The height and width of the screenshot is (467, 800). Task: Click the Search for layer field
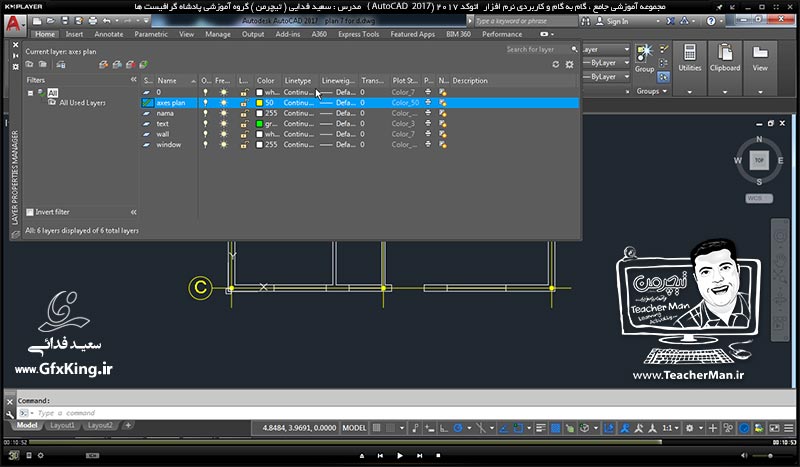click(536, 50)
